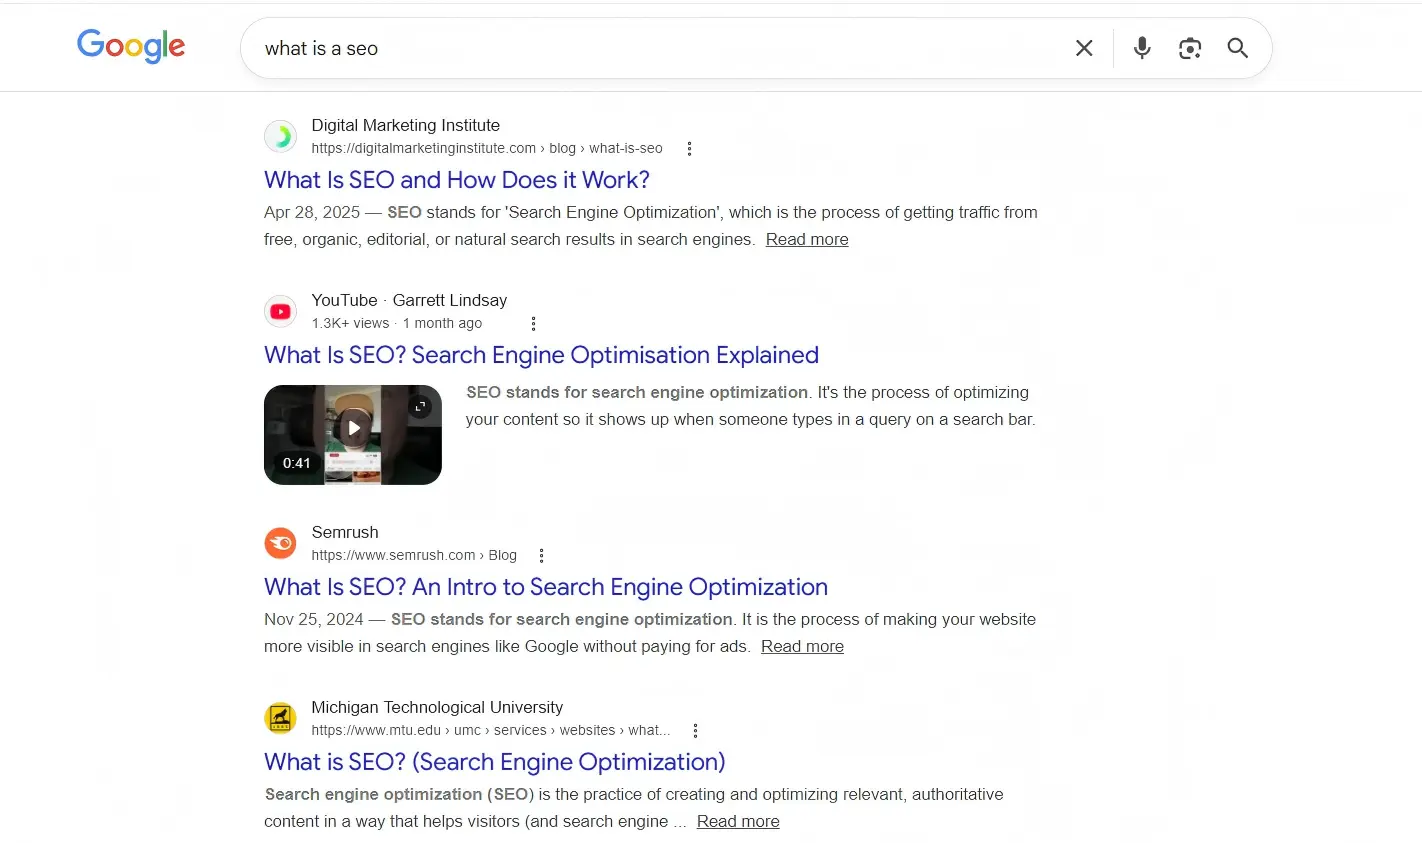The height and width of the screenshot is (843, 1422).
Task: Click Read more under Digital Marketing Institute snippet
Action: [807, 239]
